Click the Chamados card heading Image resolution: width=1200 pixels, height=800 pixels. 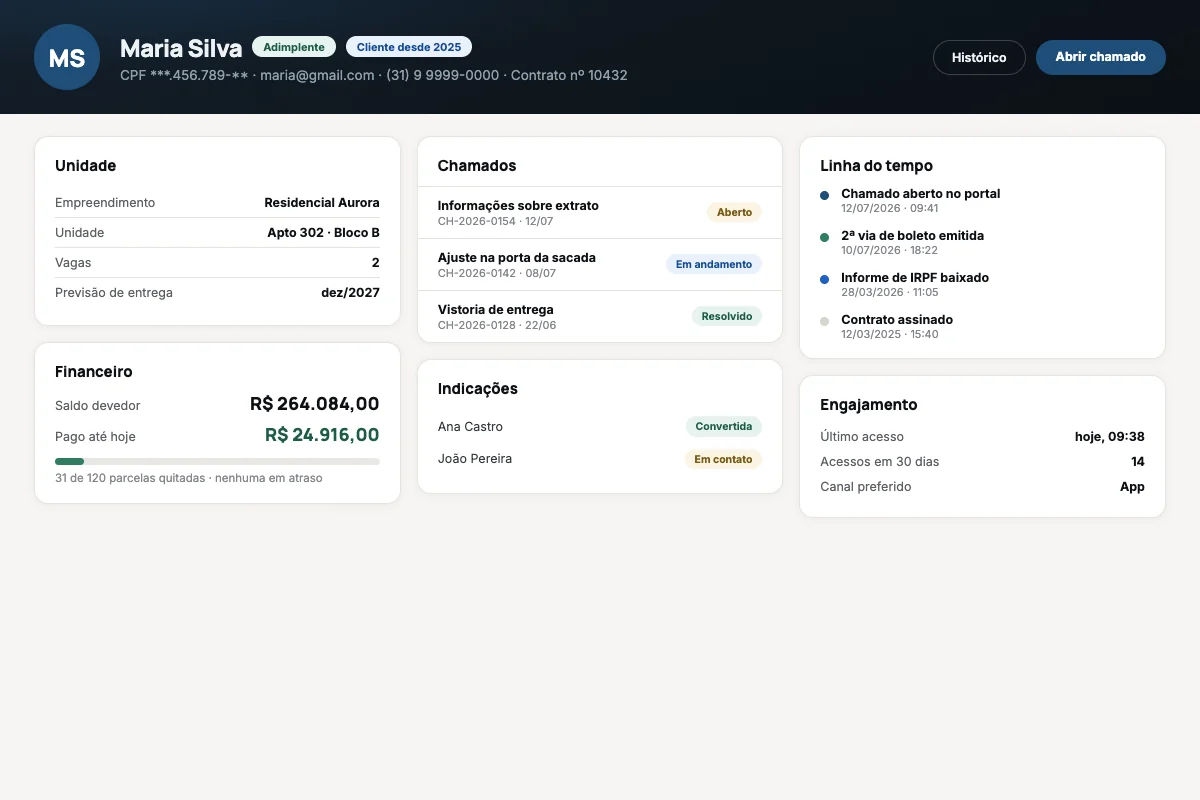pyautogui.click(x=477, y=166)
